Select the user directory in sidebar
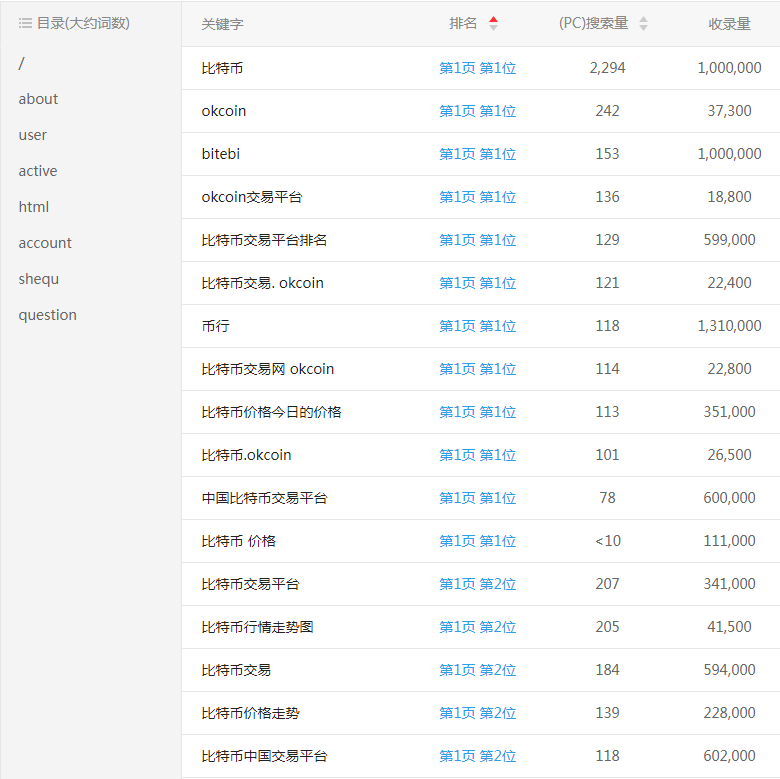 pyautogui.click(x=33, y=135)
